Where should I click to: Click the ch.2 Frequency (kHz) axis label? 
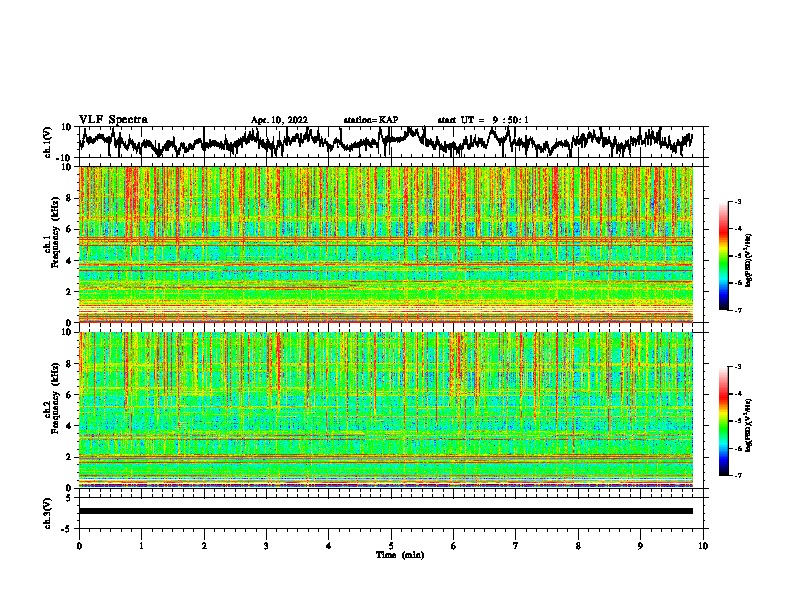pos(51,398)
